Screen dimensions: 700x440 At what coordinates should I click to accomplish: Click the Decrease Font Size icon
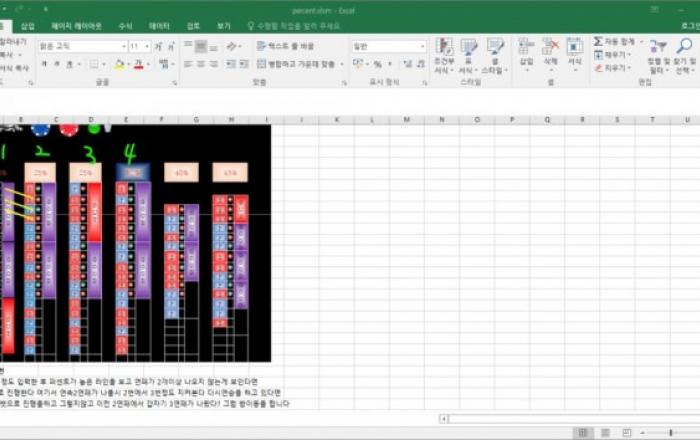(171, 46)
